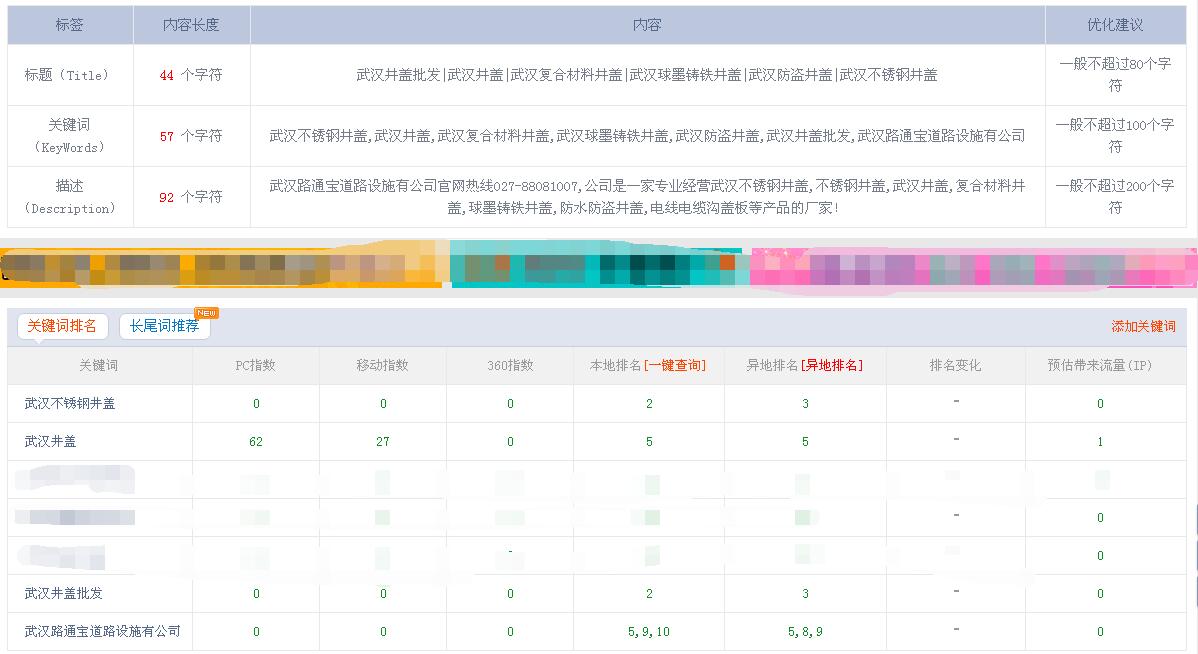Viewport: 1198px width, 654px height.
Task: Click remote ranking 3 for 武汉井盖批发
Action: pos(805,593)
